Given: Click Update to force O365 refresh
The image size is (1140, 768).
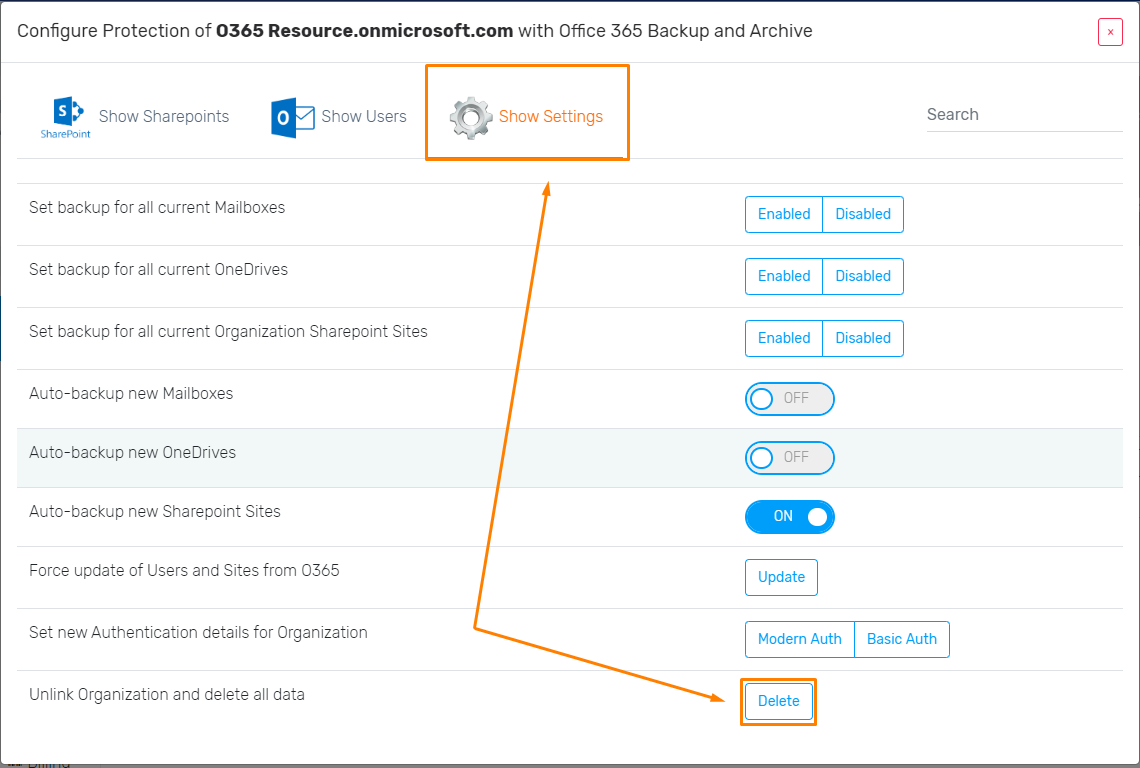Looking at the screenshot, I should [781, 577].
